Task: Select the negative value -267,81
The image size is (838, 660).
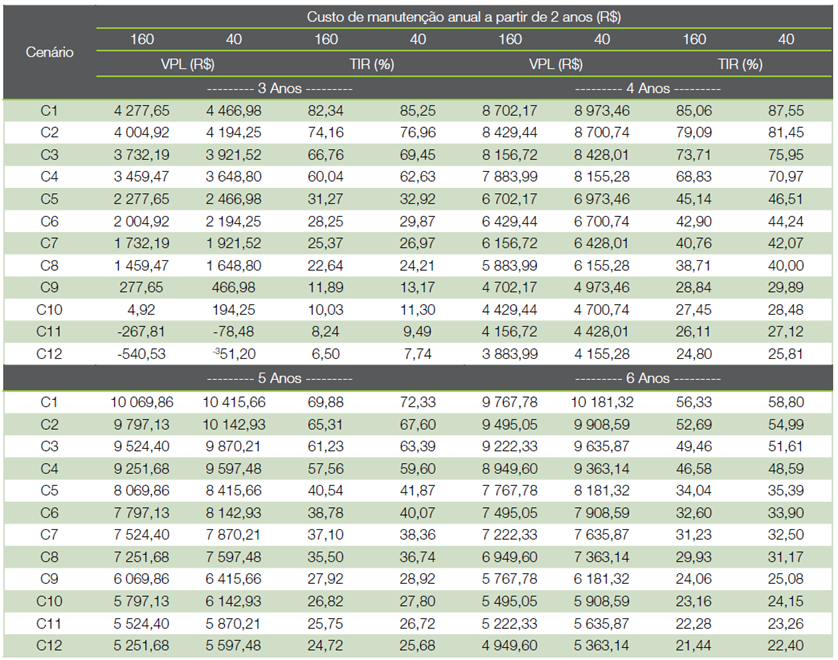Action: pyautogui.click(x=142, y=332)
